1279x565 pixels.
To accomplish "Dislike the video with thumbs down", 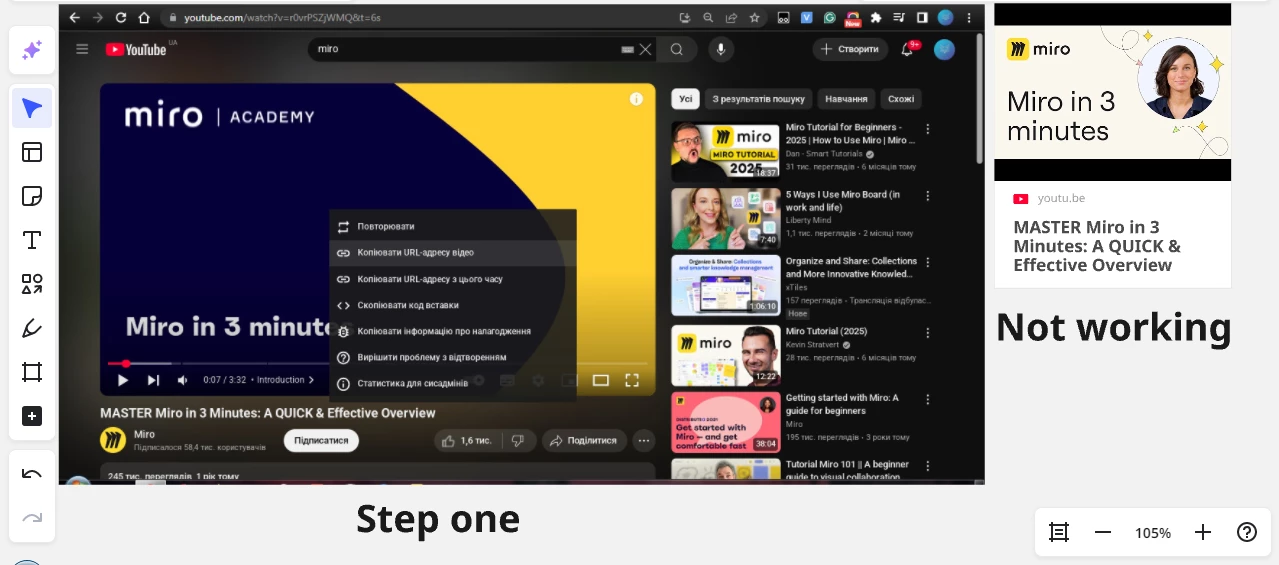I will tap(518, 440).
